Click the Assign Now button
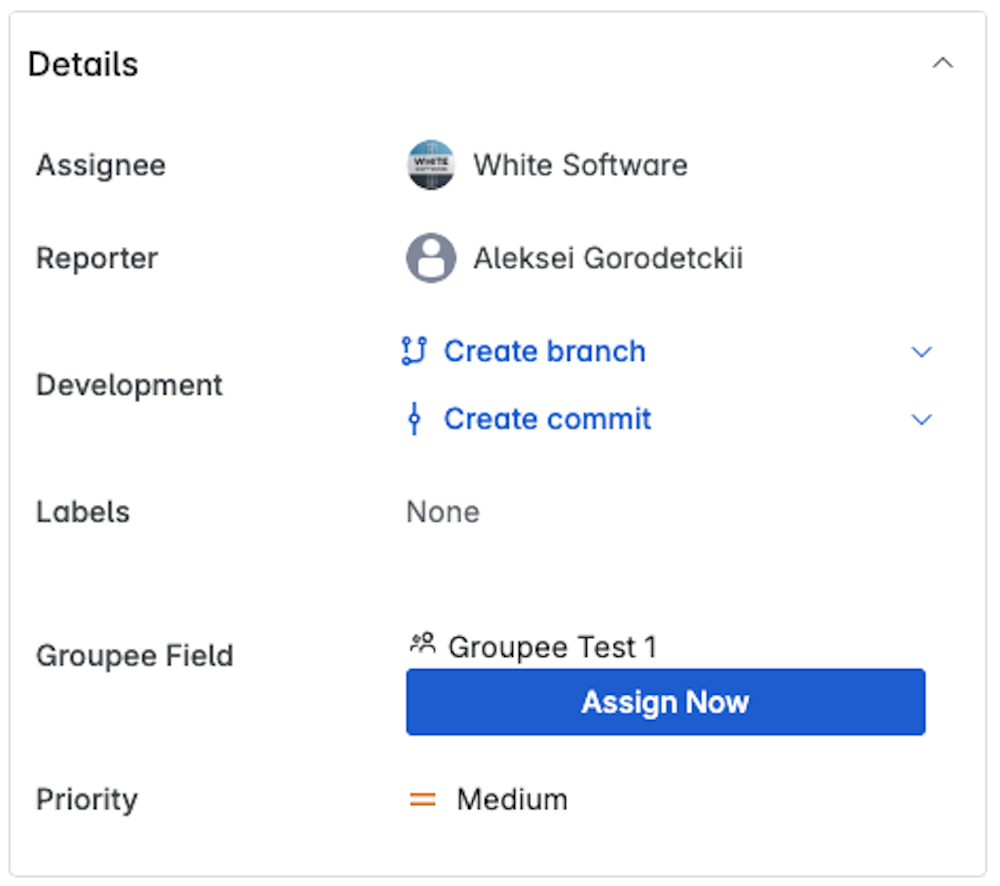The width and height of the screenshot is (1000, 886). click(664, 702)
